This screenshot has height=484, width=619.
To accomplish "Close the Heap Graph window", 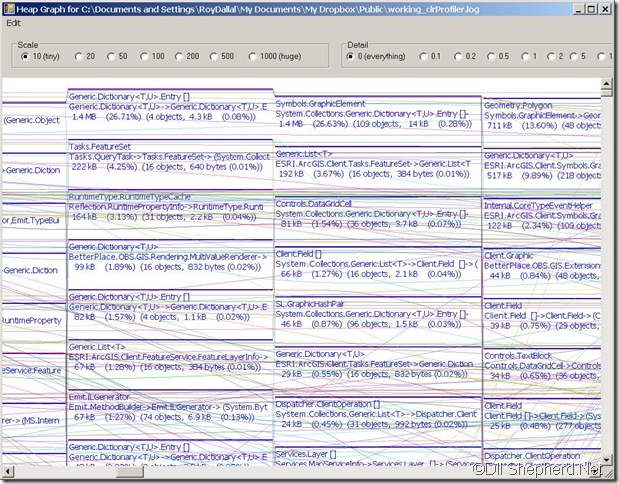I will pos(605,9).
